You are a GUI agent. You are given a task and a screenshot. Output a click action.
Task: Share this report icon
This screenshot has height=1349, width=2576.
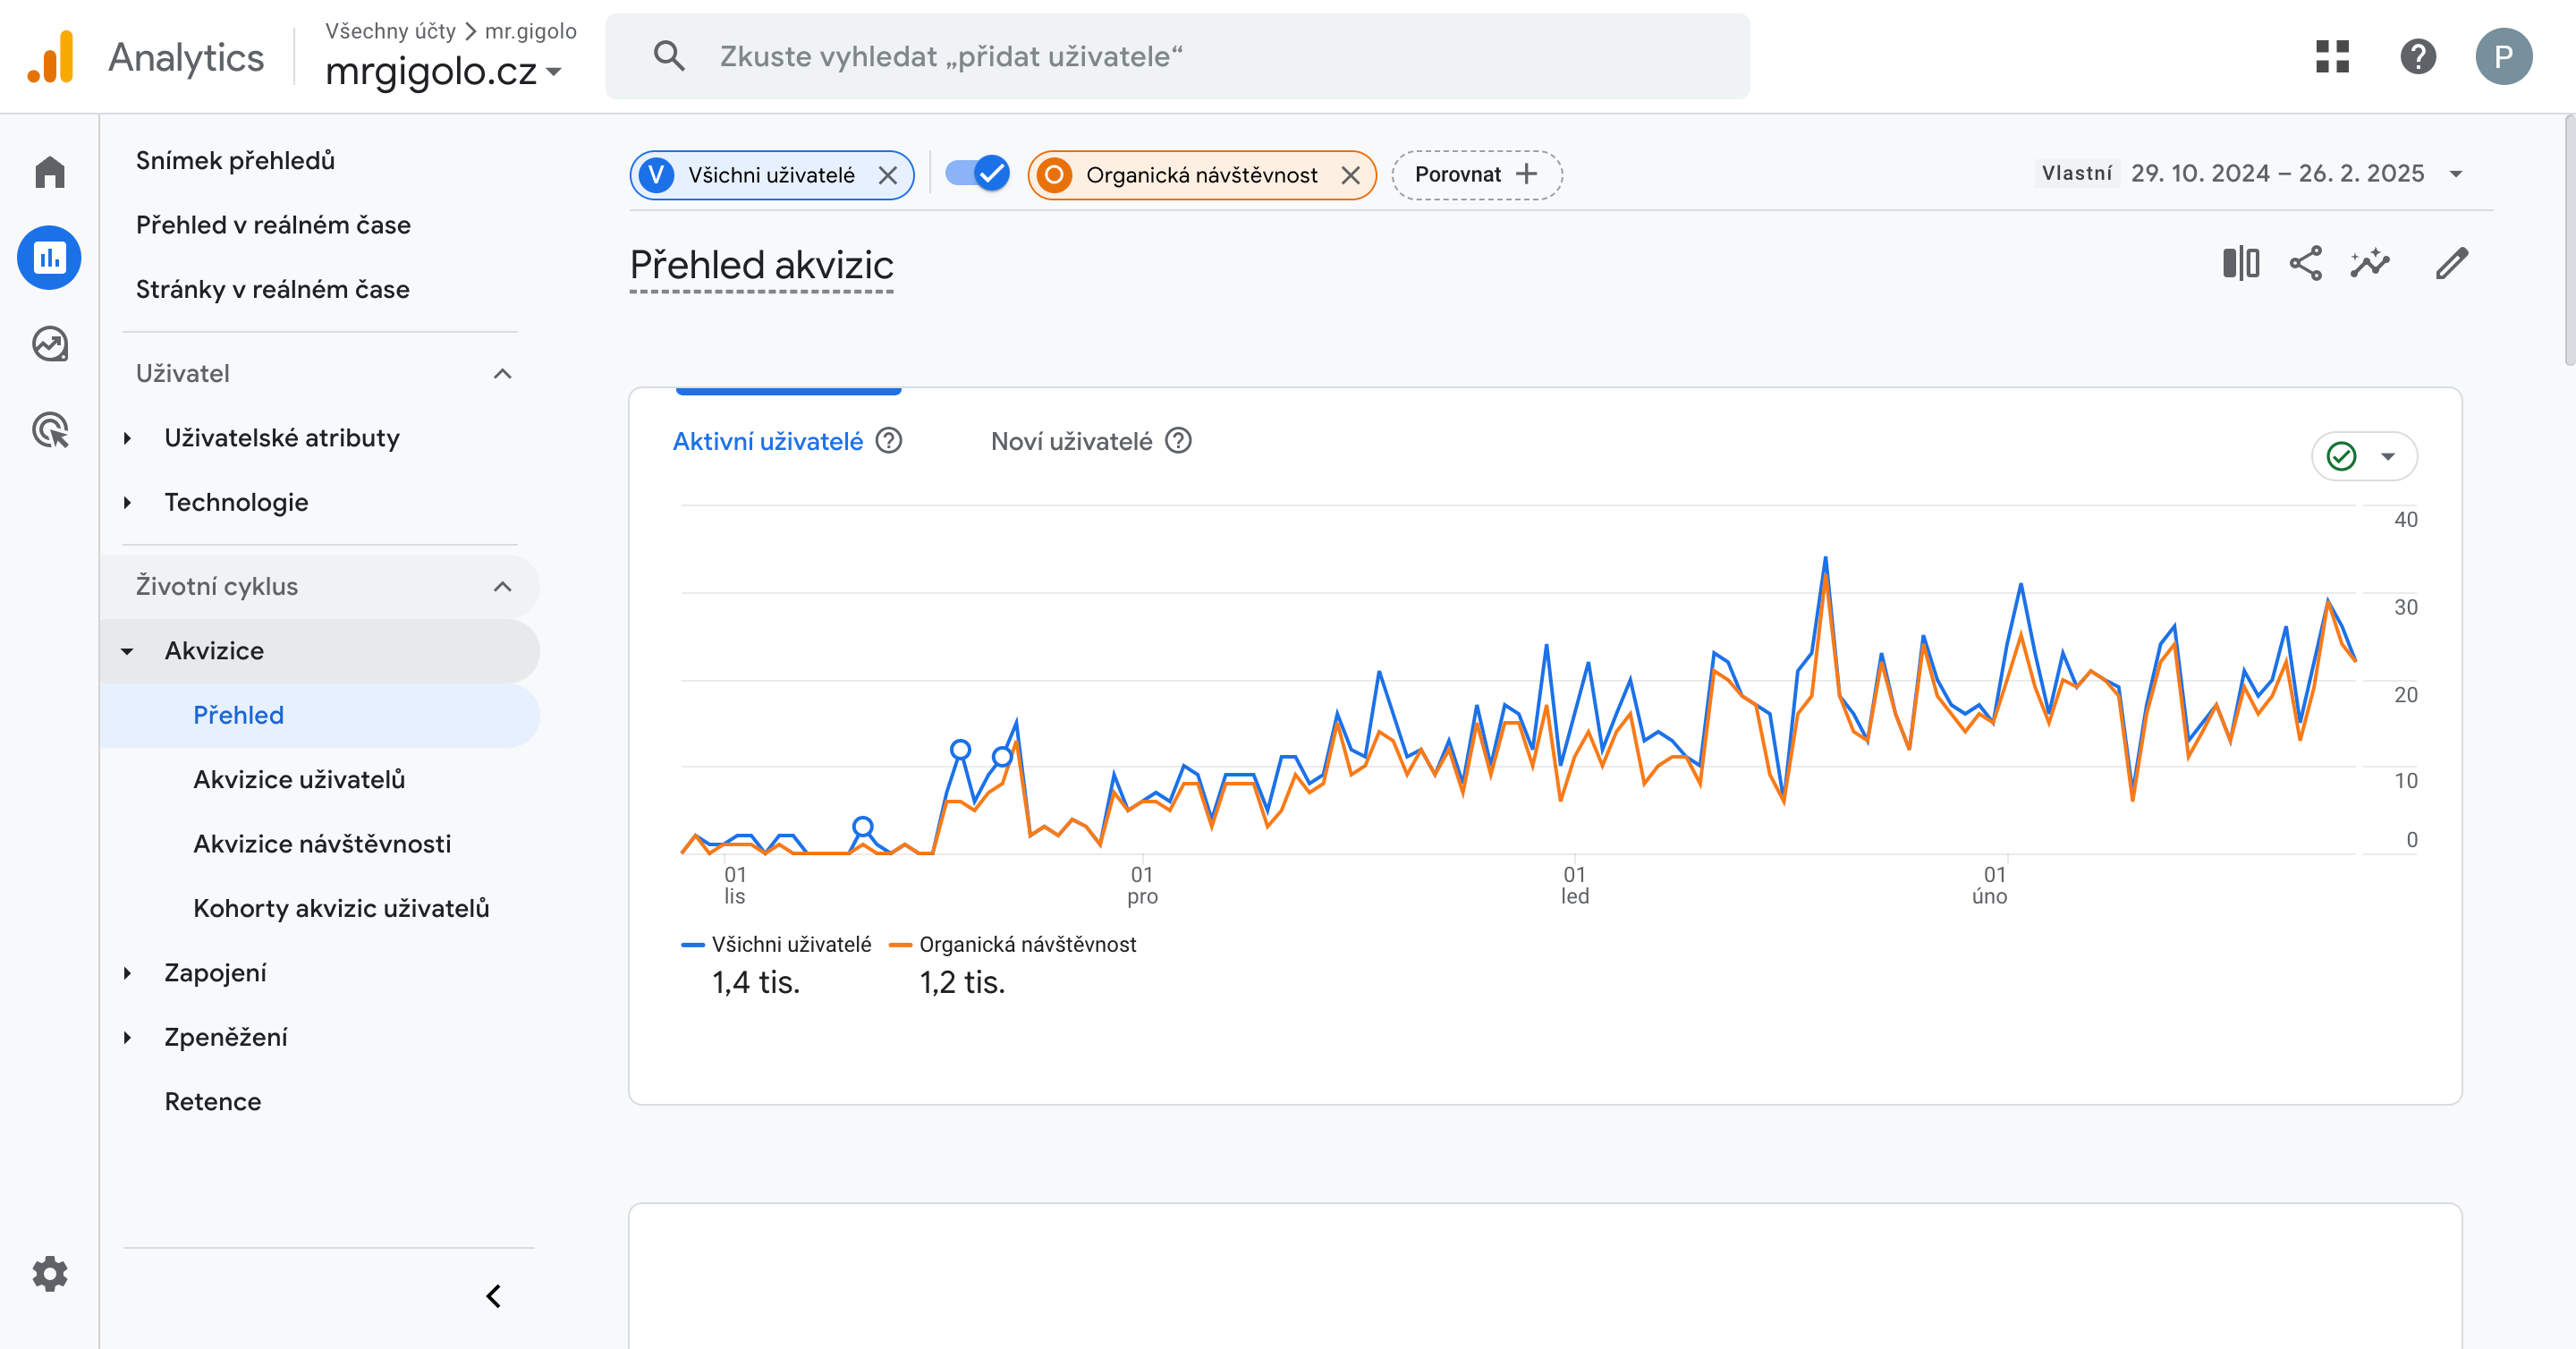(2305, 264)
